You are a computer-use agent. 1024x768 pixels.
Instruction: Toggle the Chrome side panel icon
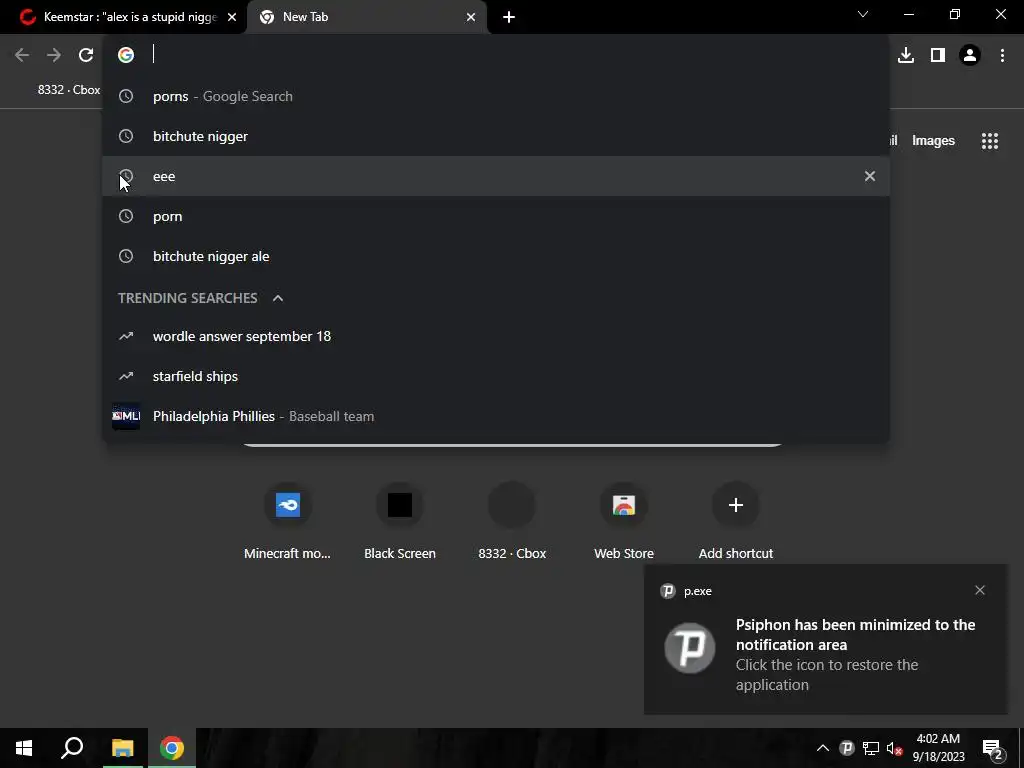[x=938, y=55]
